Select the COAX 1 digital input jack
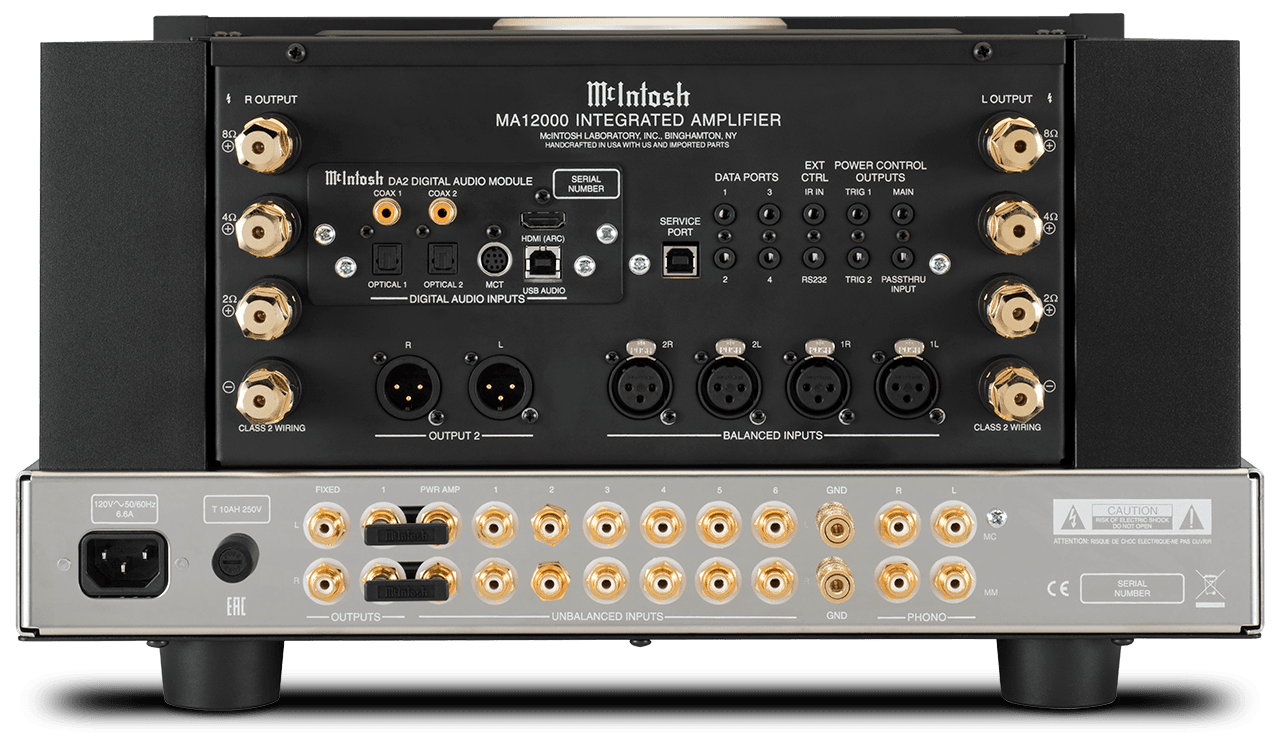1280x735 pixels. point(387,211)
